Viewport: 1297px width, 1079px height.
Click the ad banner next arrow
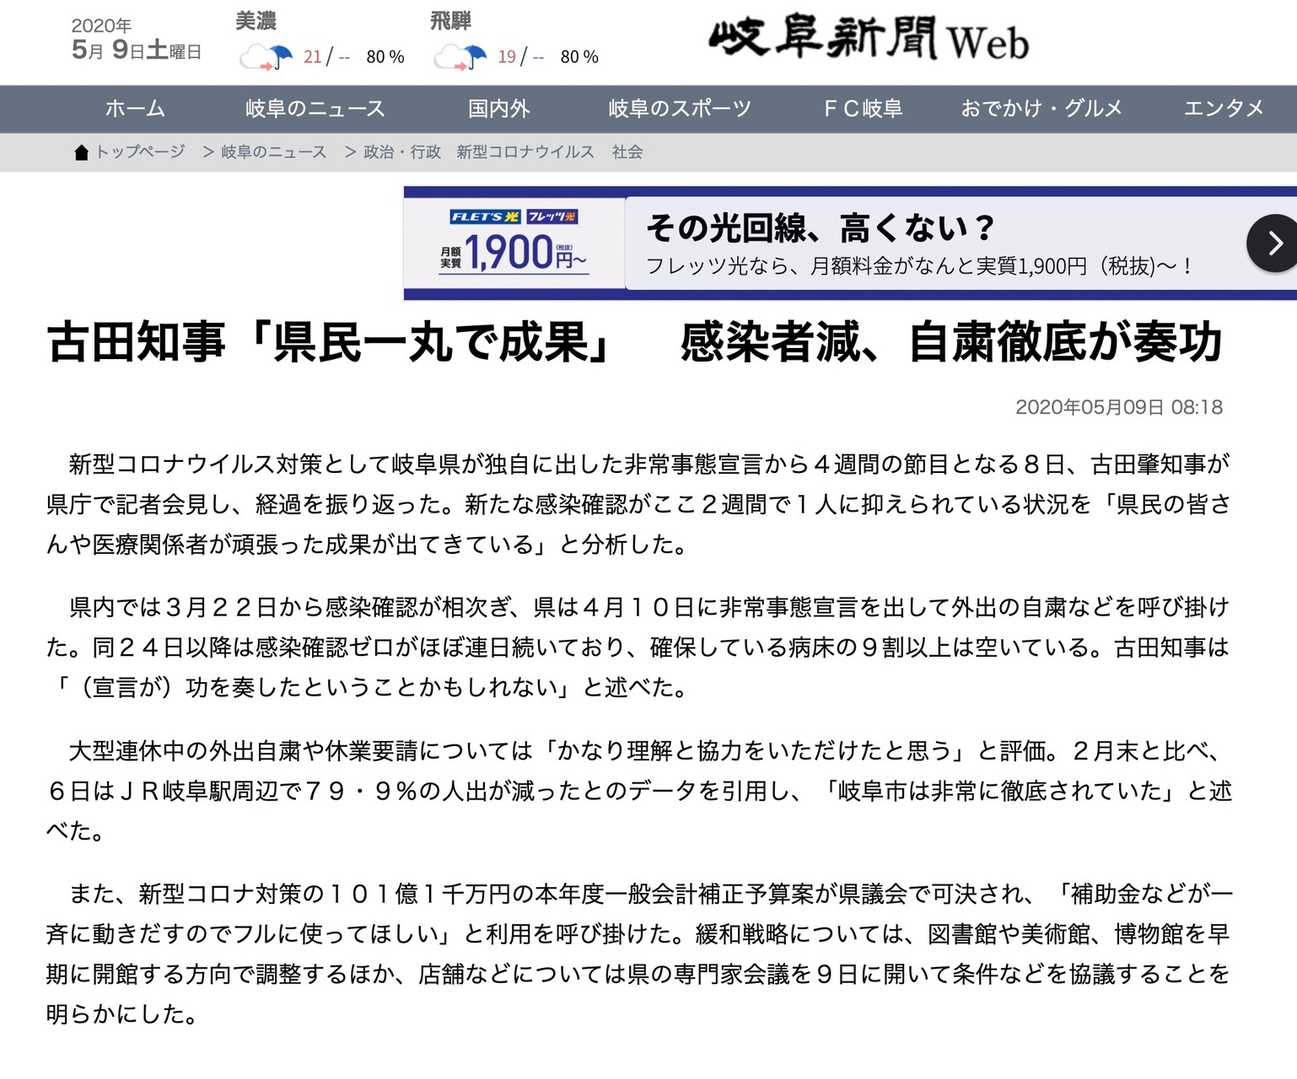click(1273, 243)
